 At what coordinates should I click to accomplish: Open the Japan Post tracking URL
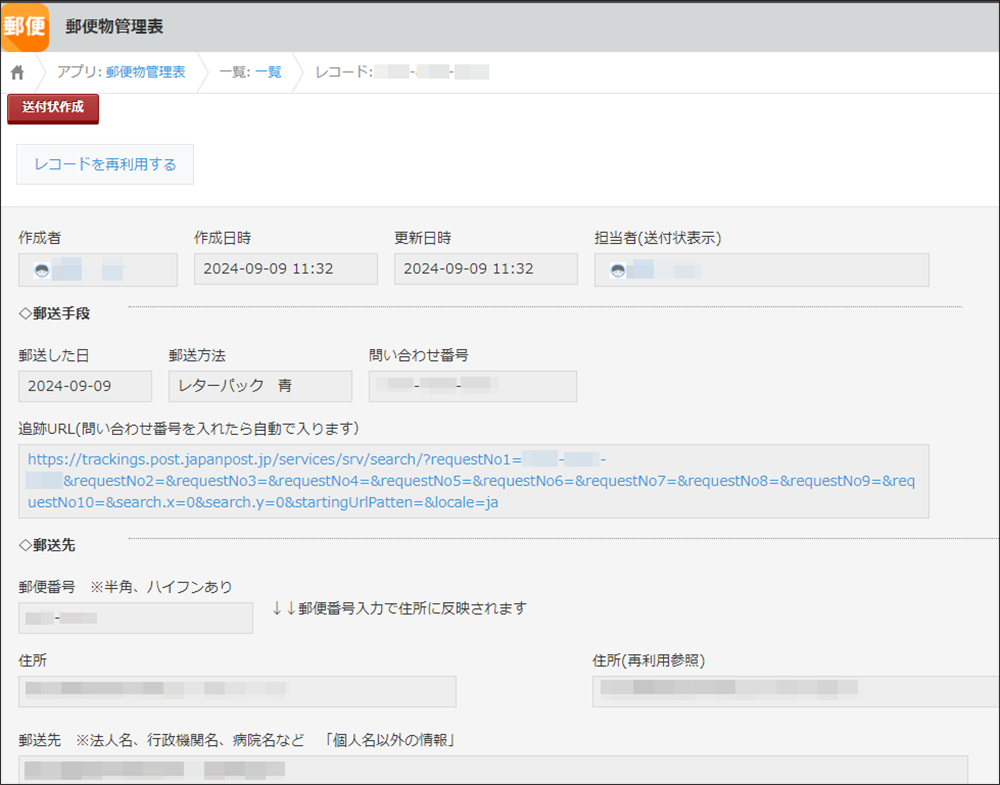tap(470, 481)
